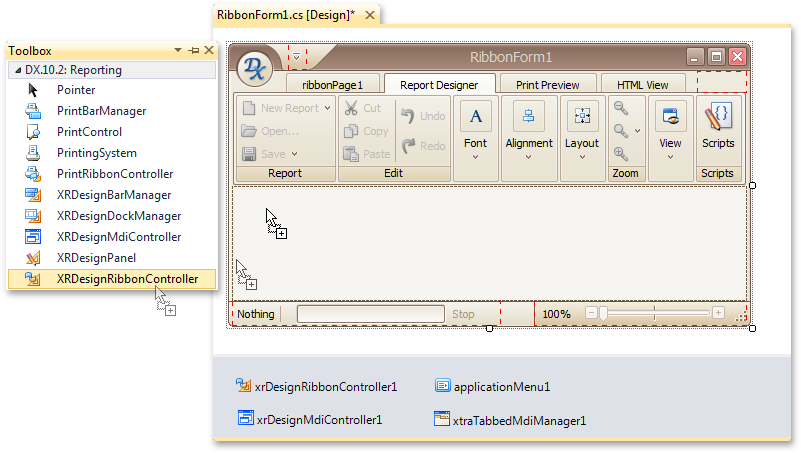Click the Edit group caption
The width and height of the screenshot is (801, 453).
(393, 173)
